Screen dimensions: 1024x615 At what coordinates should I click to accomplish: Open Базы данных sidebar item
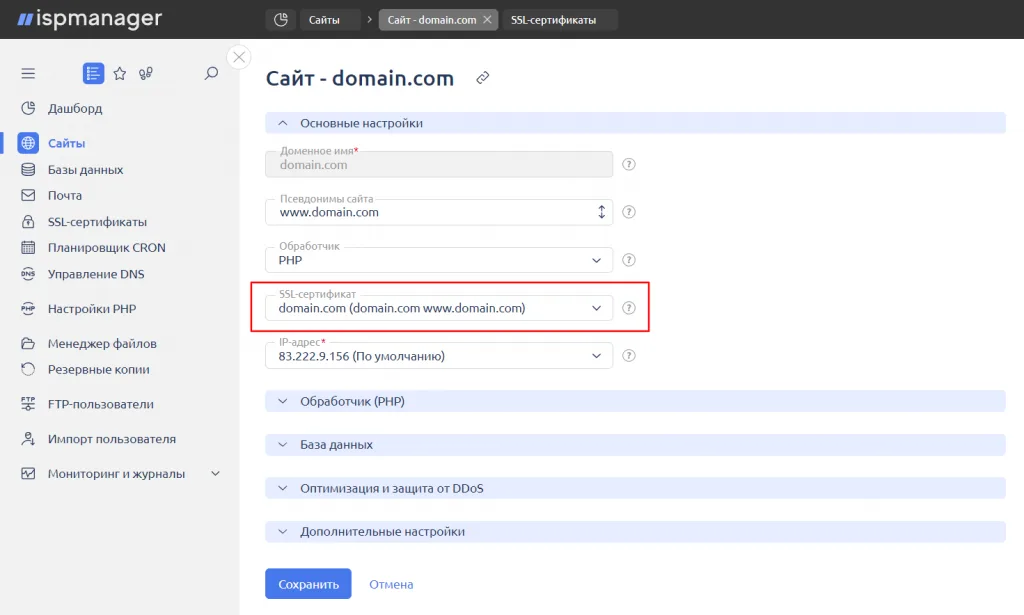pyautogui.click(x=86, y=170)
